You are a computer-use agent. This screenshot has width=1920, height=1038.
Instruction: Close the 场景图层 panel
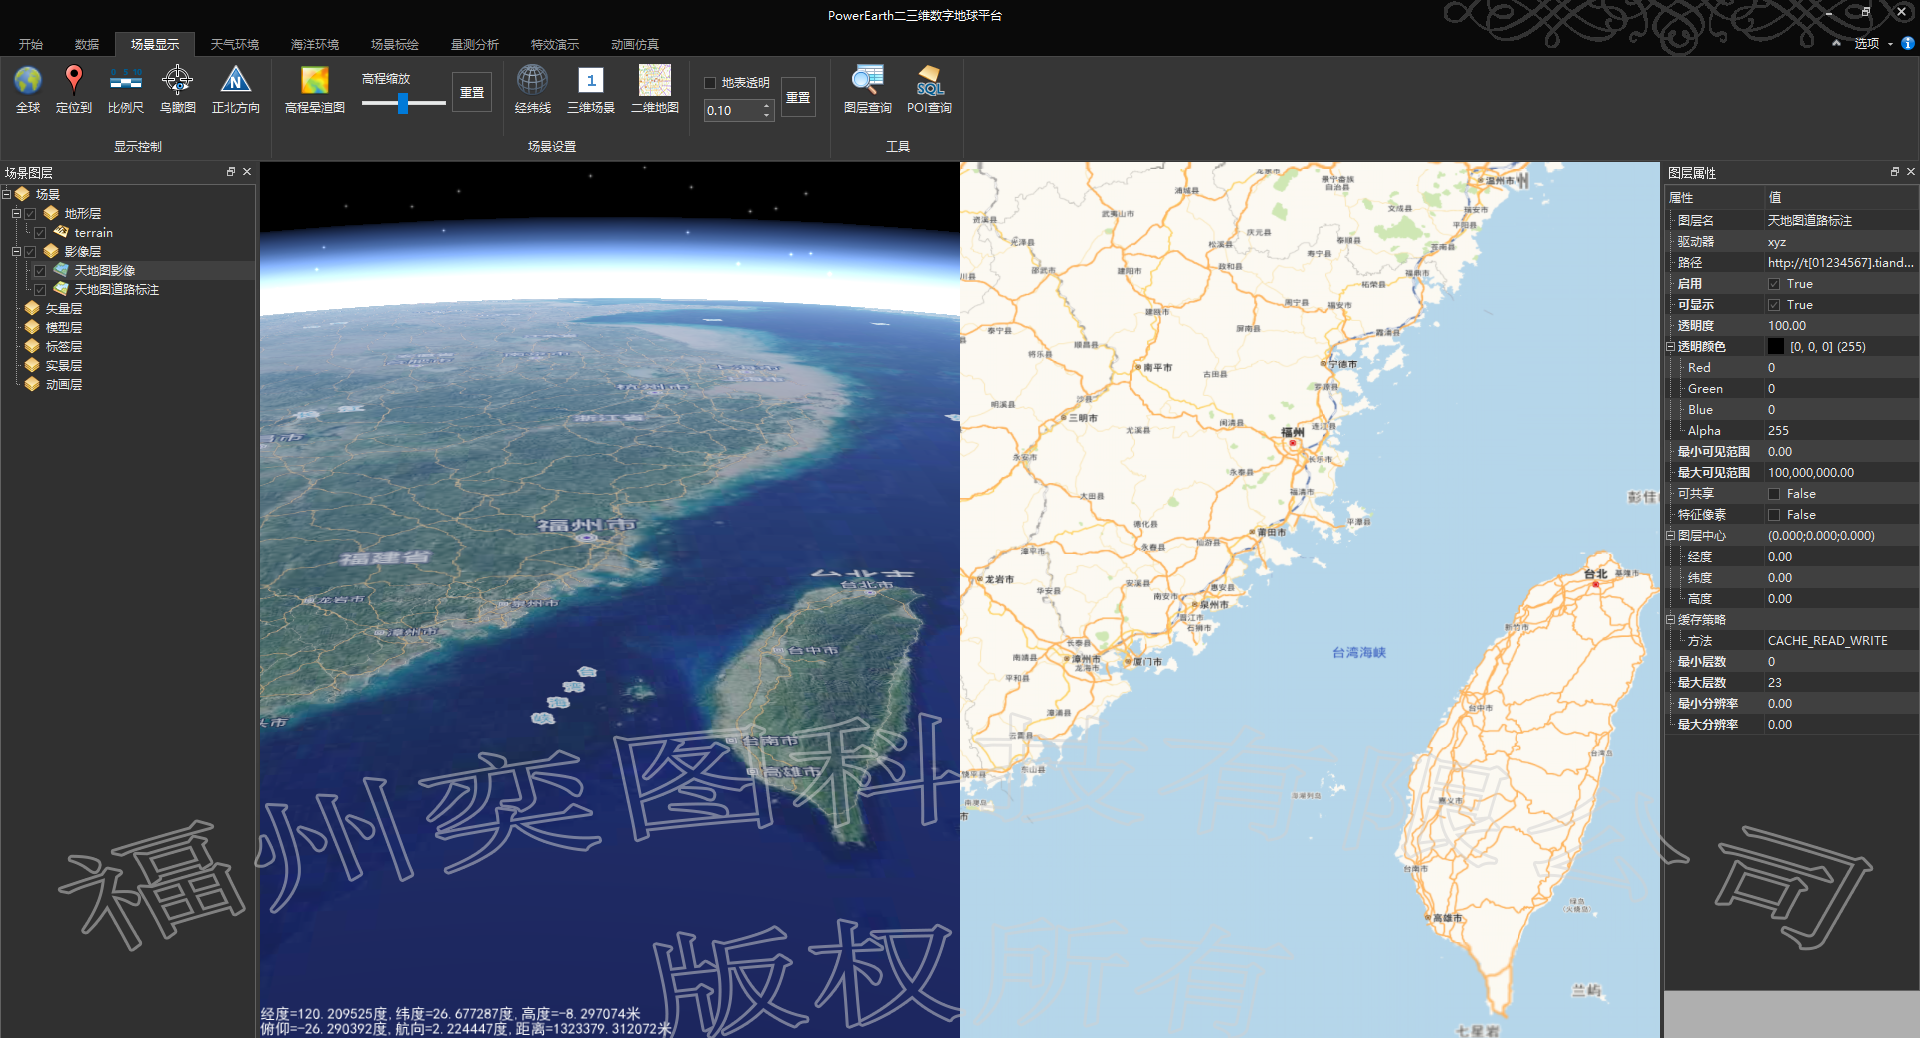pos(247,172)
